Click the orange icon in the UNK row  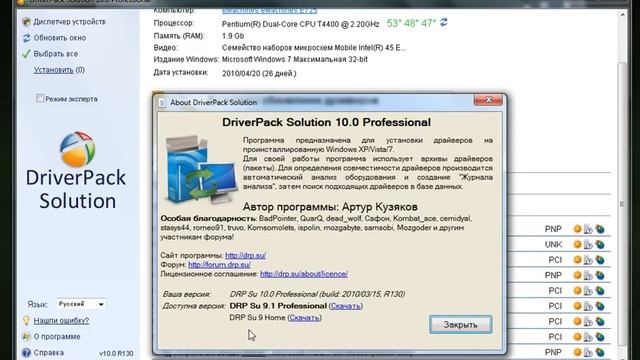(577, 244)
